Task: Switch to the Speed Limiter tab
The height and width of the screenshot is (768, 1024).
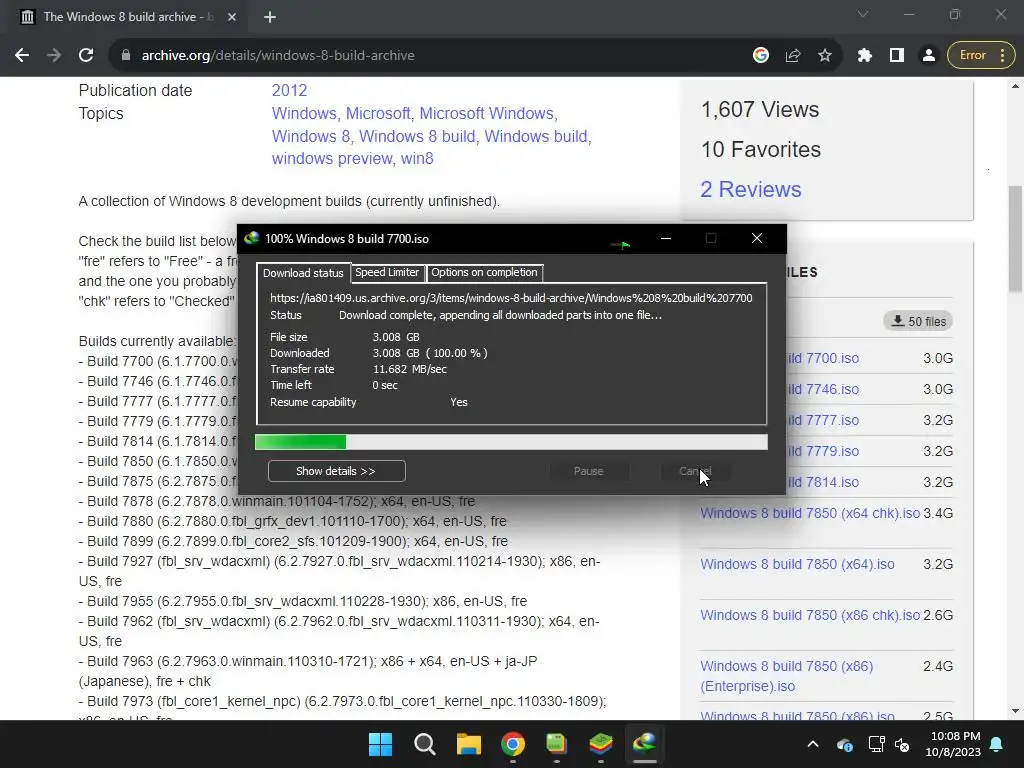Action: (387, 272)
